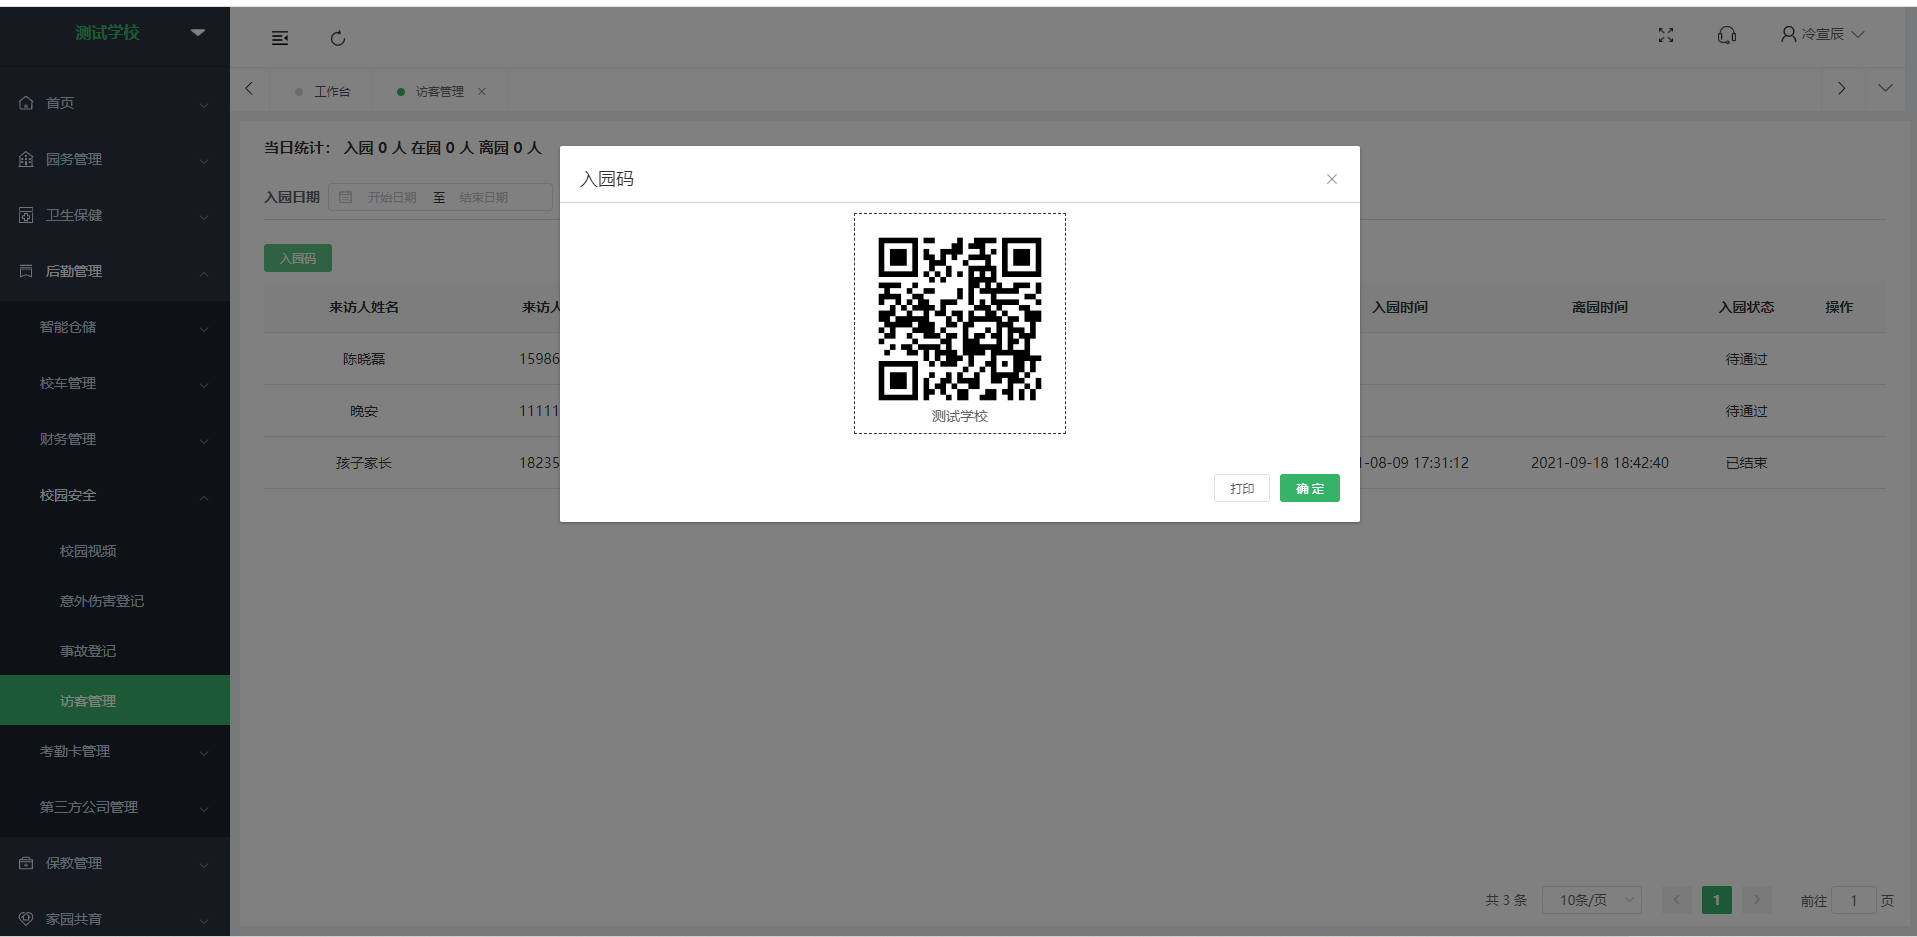Click calendar icon in date range
The image size is (1917, 937).
[346, 197]
